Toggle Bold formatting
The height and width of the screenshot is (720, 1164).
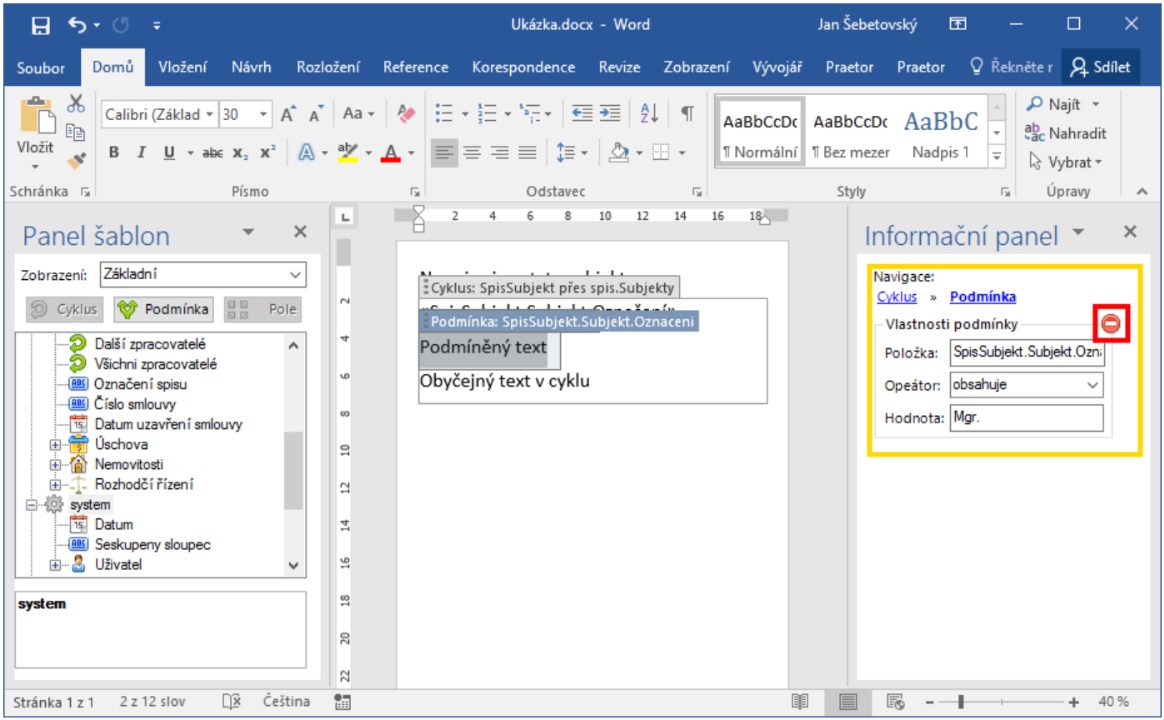[x=114, y=153]
